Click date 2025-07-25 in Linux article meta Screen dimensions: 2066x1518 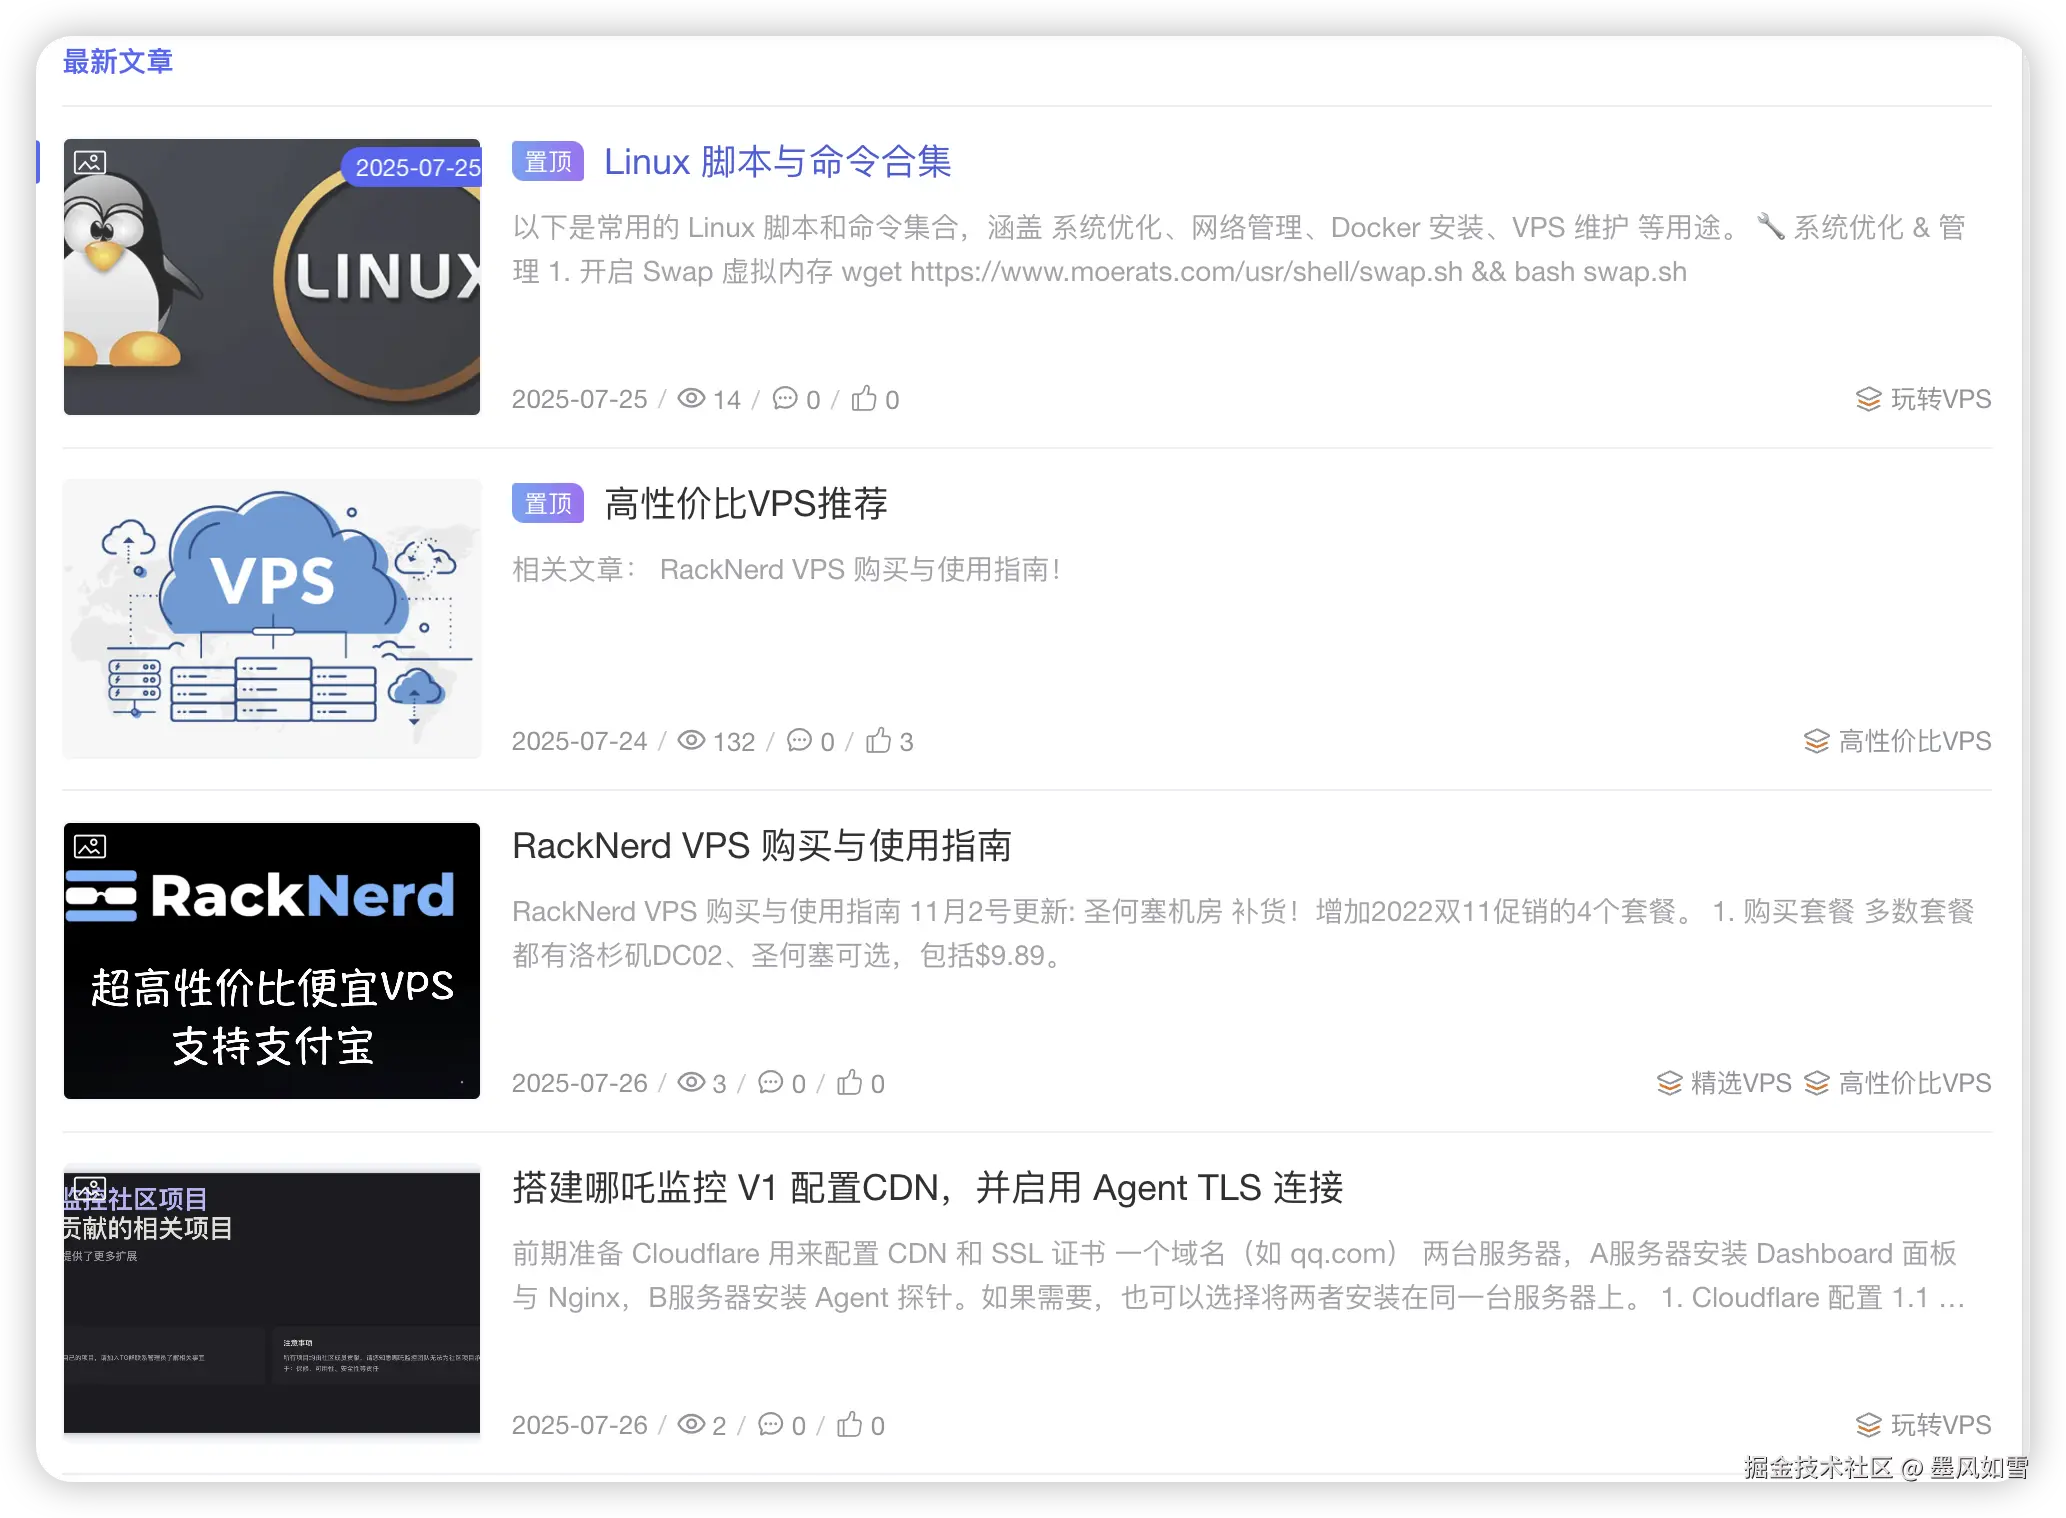pyautogui.click(x=579, y=400)
